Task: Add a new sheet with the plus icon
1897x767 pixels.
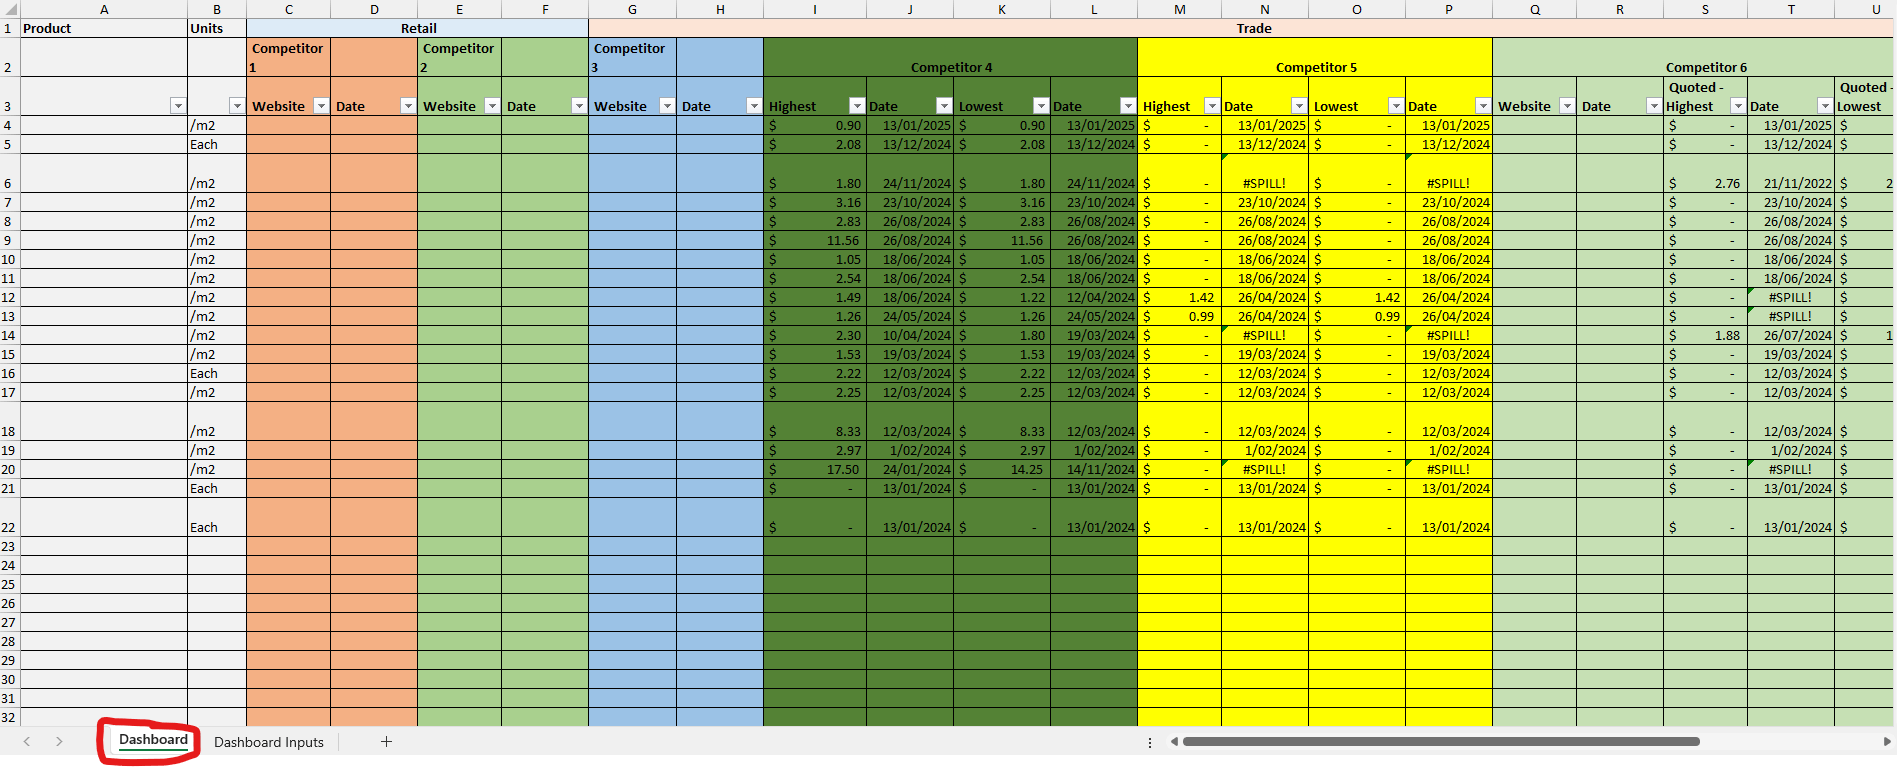Action: pyautogui.click(x=386, y=742)
